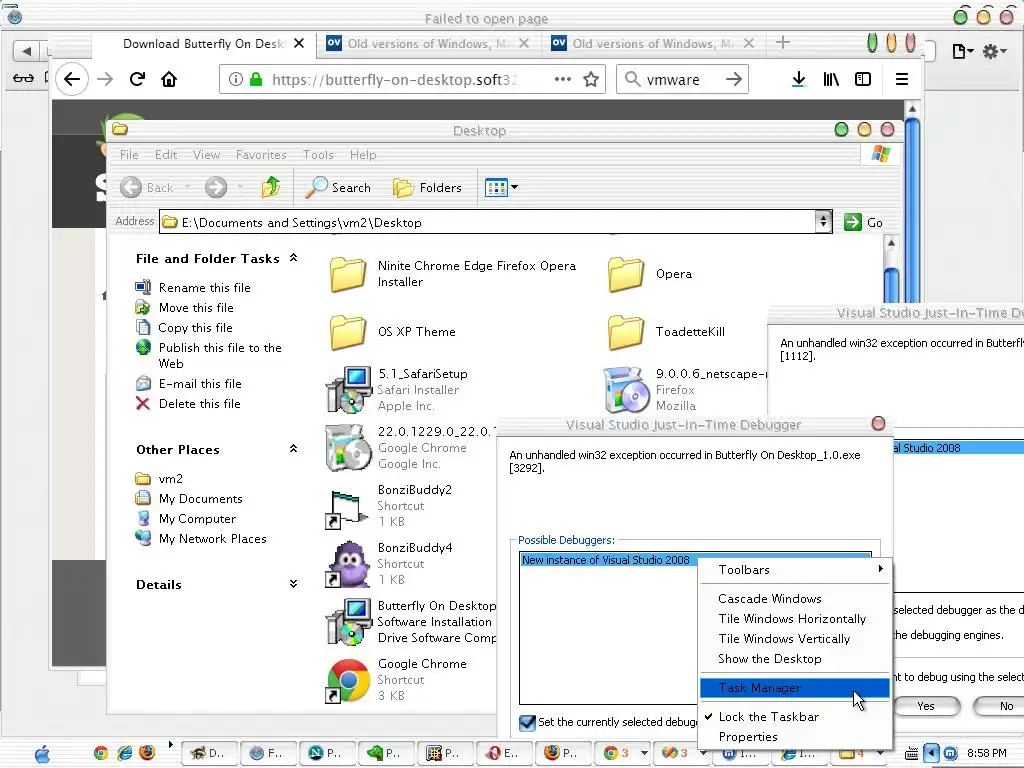Select ToadetteKill folder
Image resolution: width=1024 pixels, height=768 pixels.
point(626,332)
